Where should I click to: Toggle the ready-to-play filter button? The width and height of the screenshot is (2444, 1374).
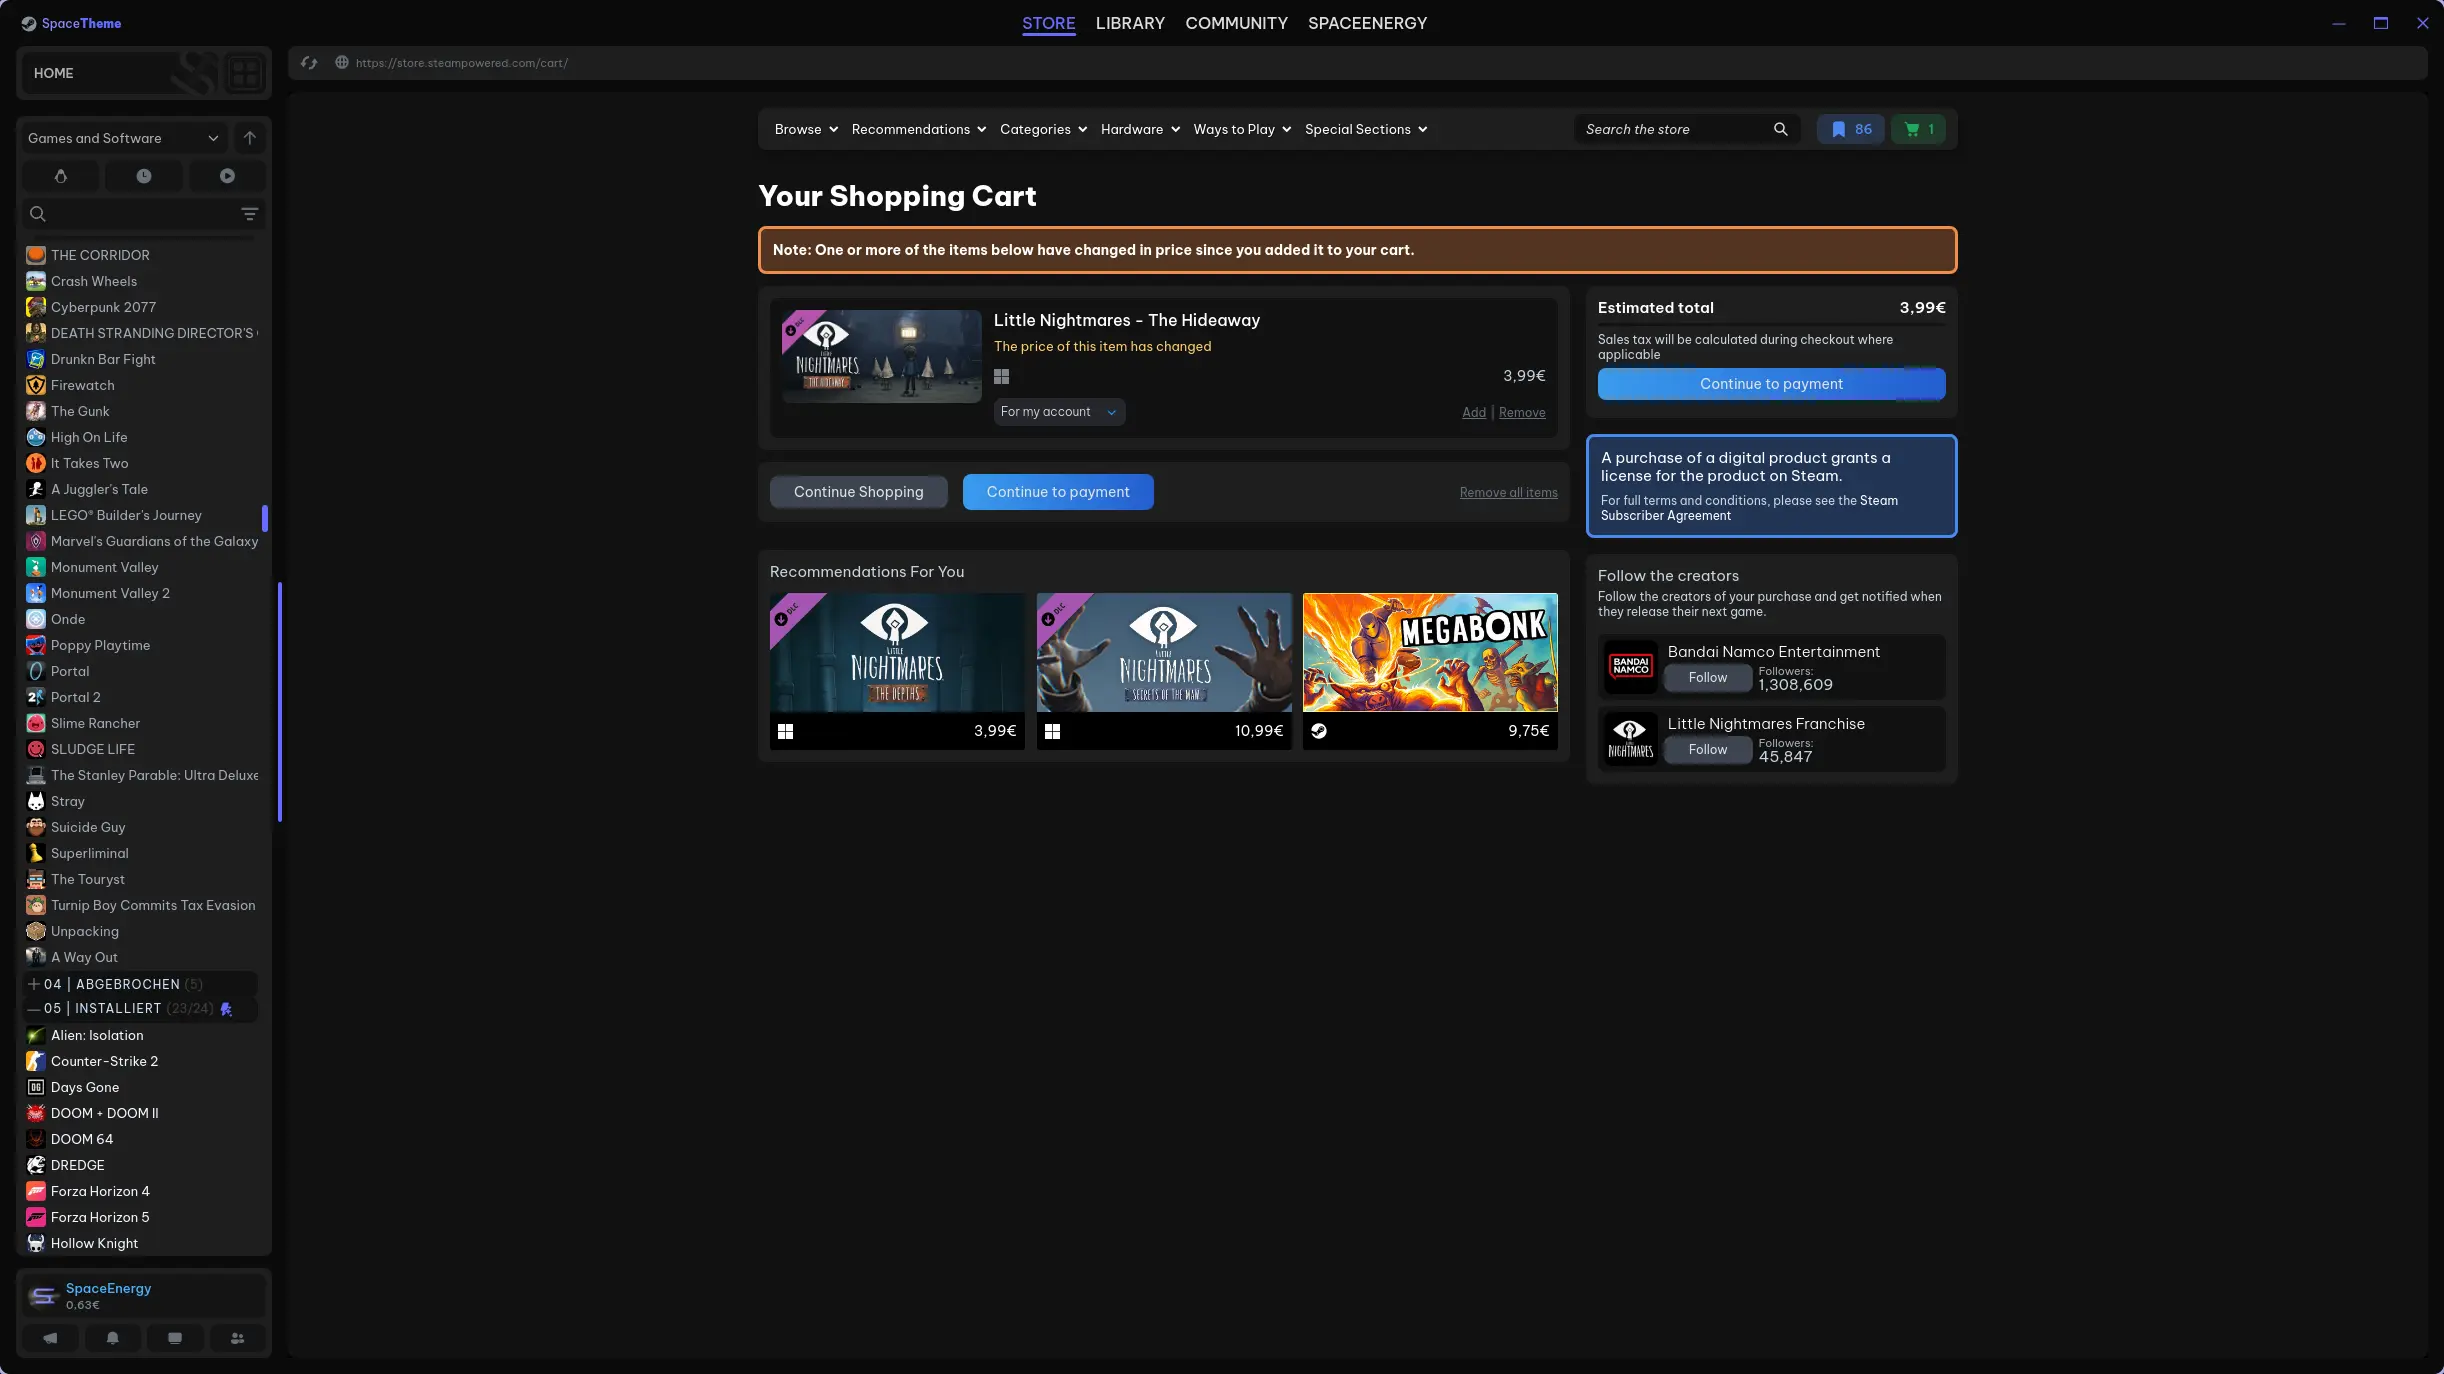[x=227, y=176]
